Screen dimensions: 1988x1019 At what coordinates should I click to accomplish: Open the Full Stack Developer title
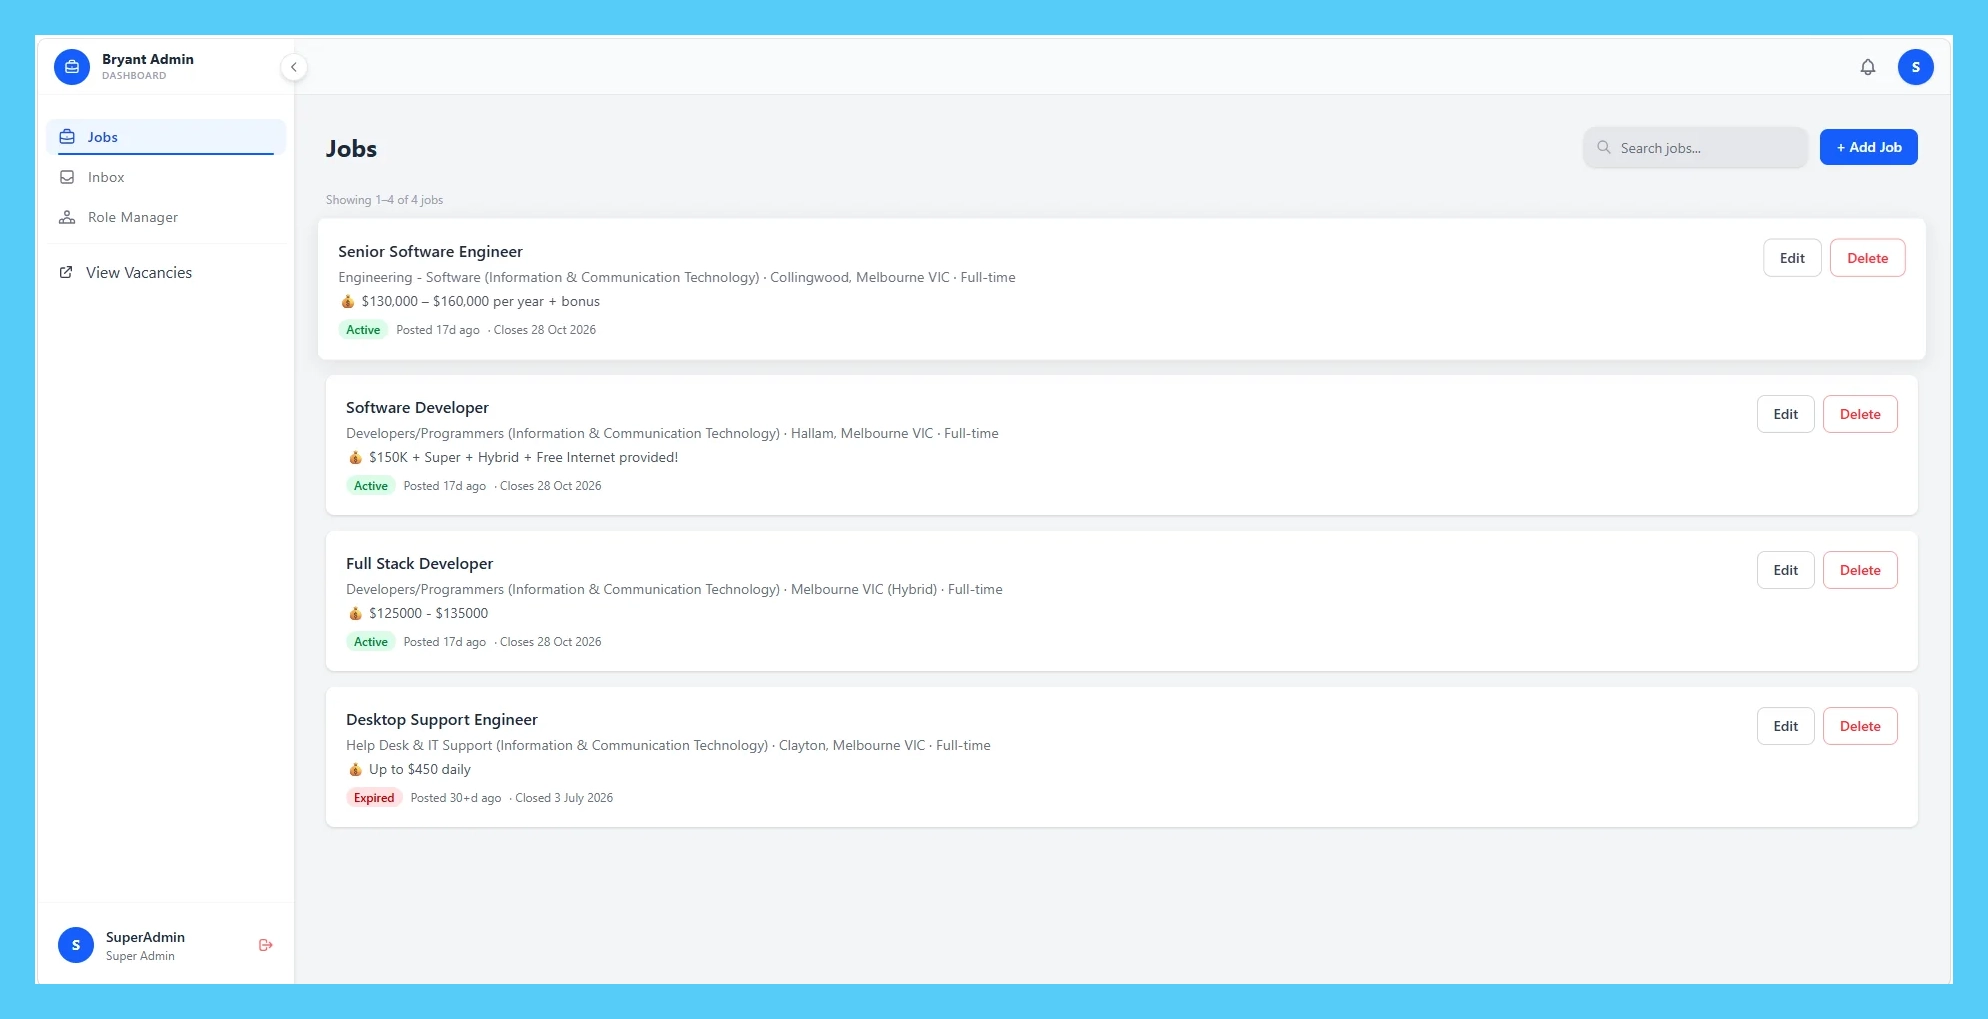click(x=419, y=564)
